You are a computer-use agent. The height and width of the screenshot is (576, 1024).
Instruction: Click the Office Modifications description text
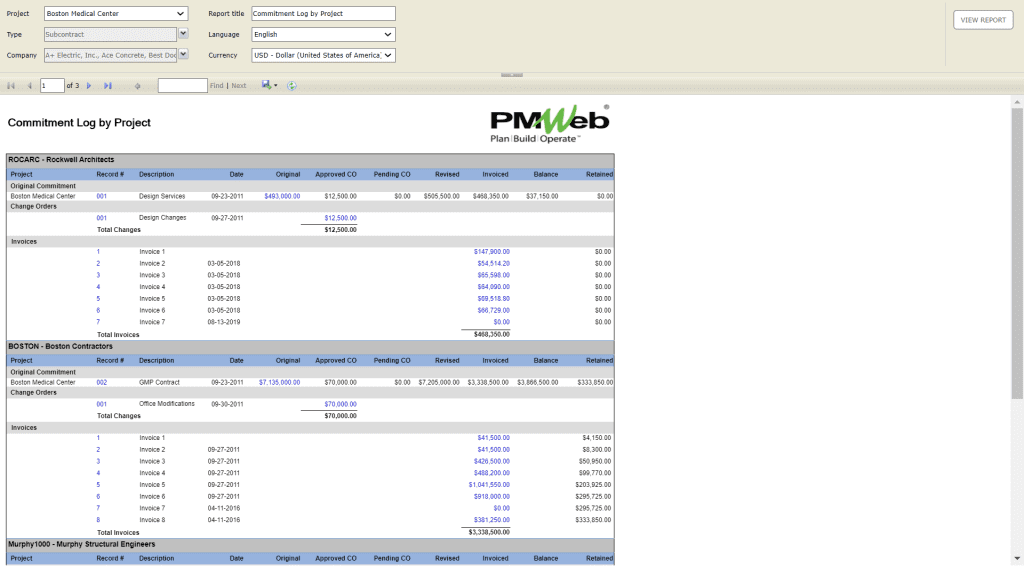coord(167,404)
